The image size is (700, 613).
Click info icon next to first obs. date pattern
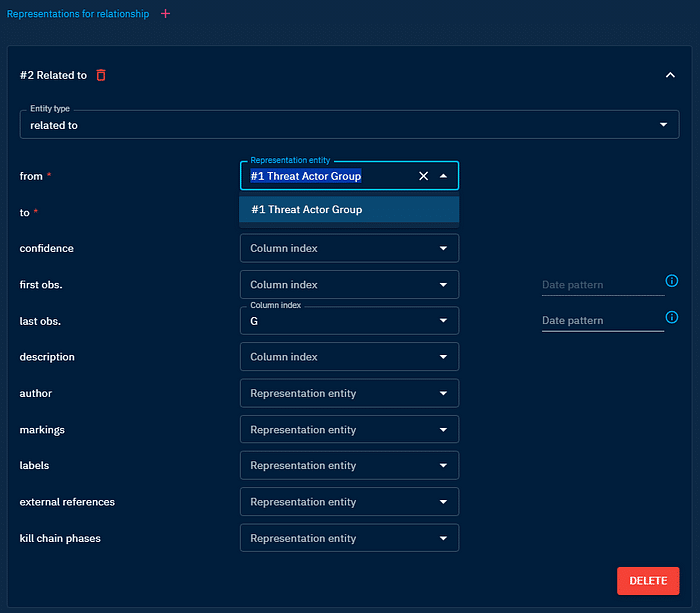click(672, 281)
